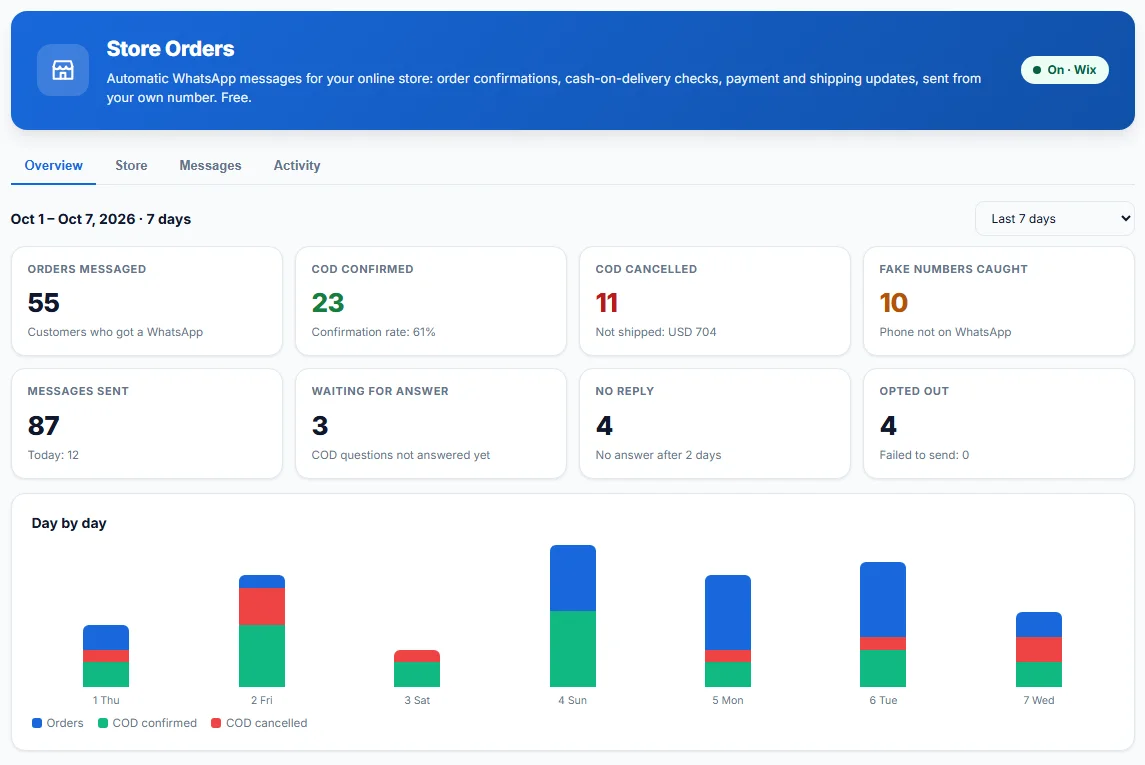Viewport: 1145px width, 765px height.
Task: Click 'No answer after 2 days' text
Action: pos(658,455)
